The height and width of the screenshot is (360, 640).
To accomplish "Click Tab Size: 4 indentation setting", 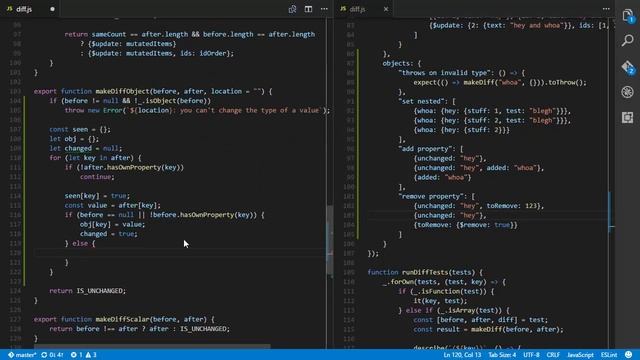I will pos(502,355).
